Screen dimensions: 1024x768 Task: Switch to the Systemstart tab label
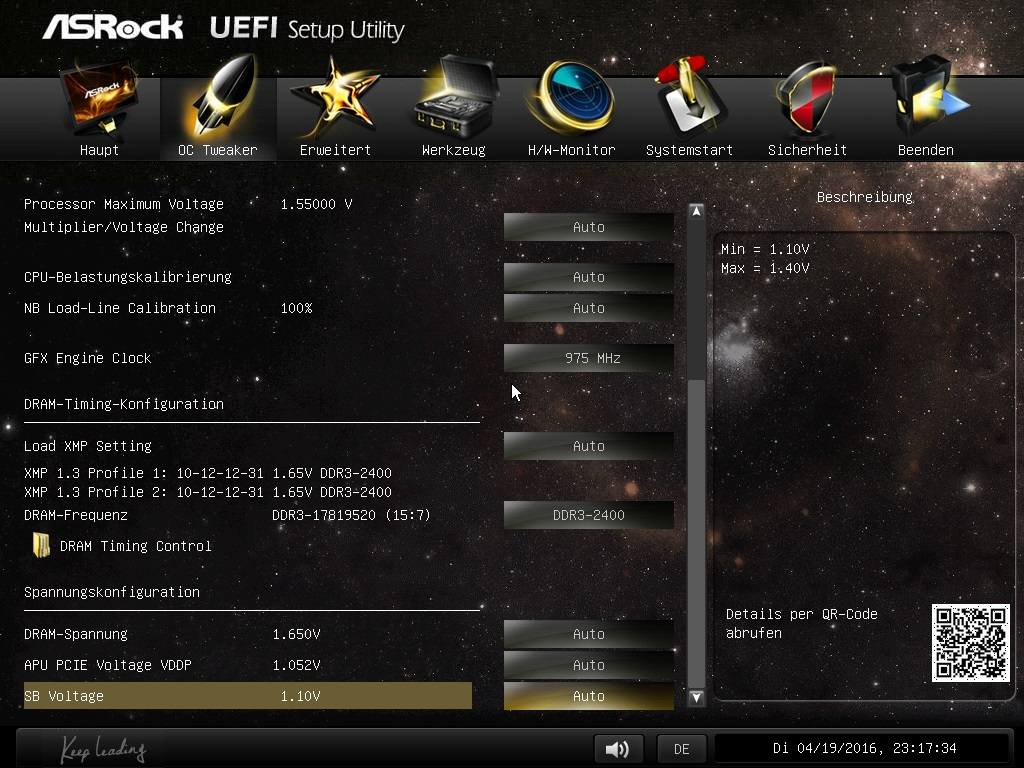(x=689, y=150)
